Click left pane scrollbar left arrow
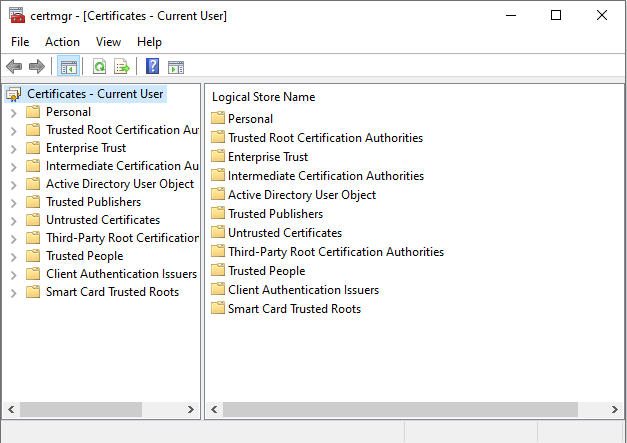This screenshot has height=443, width=627. tap(11, 409)
